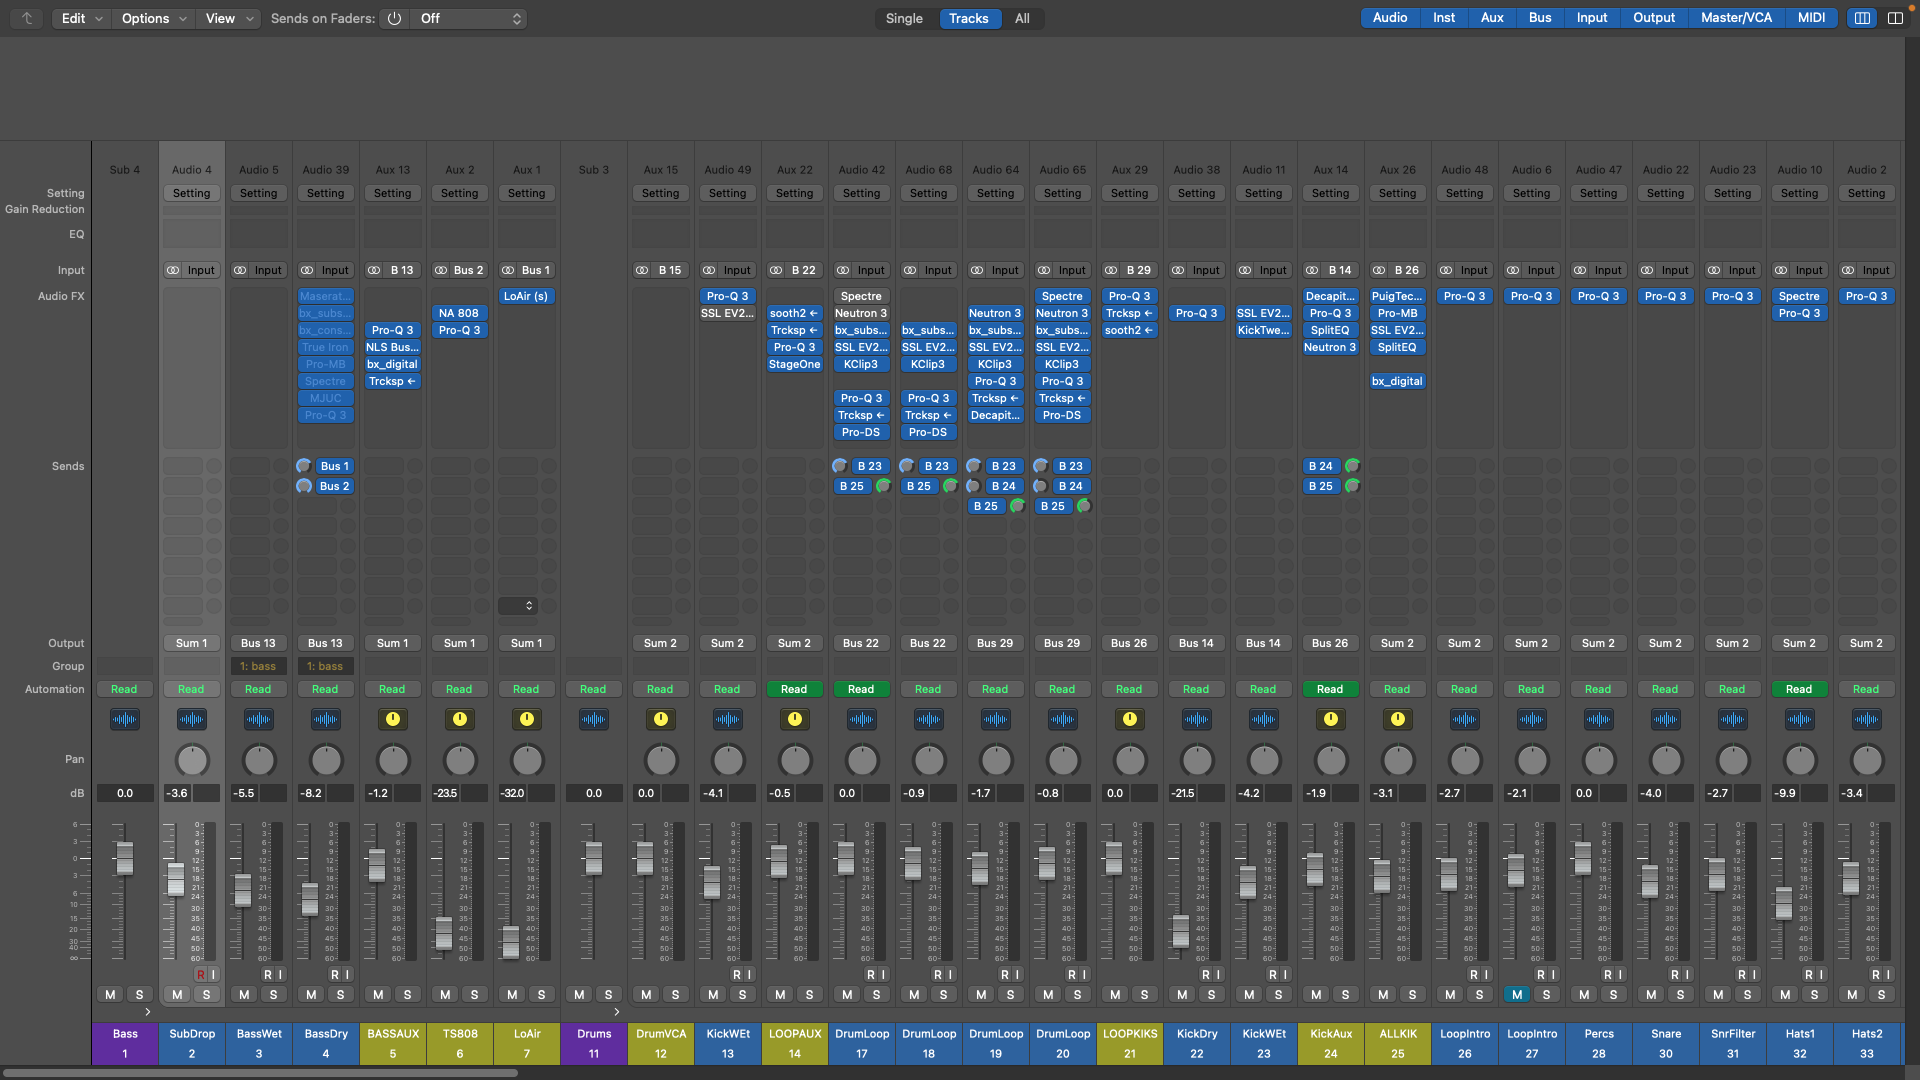Click the pan knob on KickWEt channel 13
Screen dimensions: 1920x1080
[x=728, y=760]
